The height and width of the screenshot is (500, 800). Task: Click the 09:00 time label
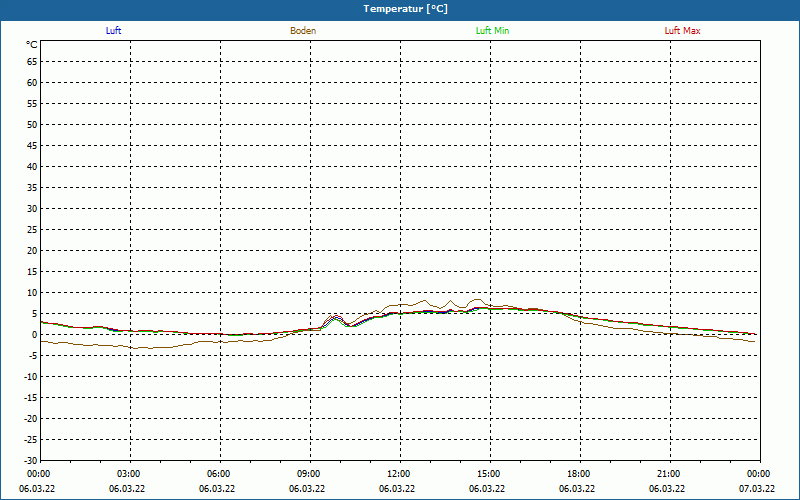coord(309,474)
